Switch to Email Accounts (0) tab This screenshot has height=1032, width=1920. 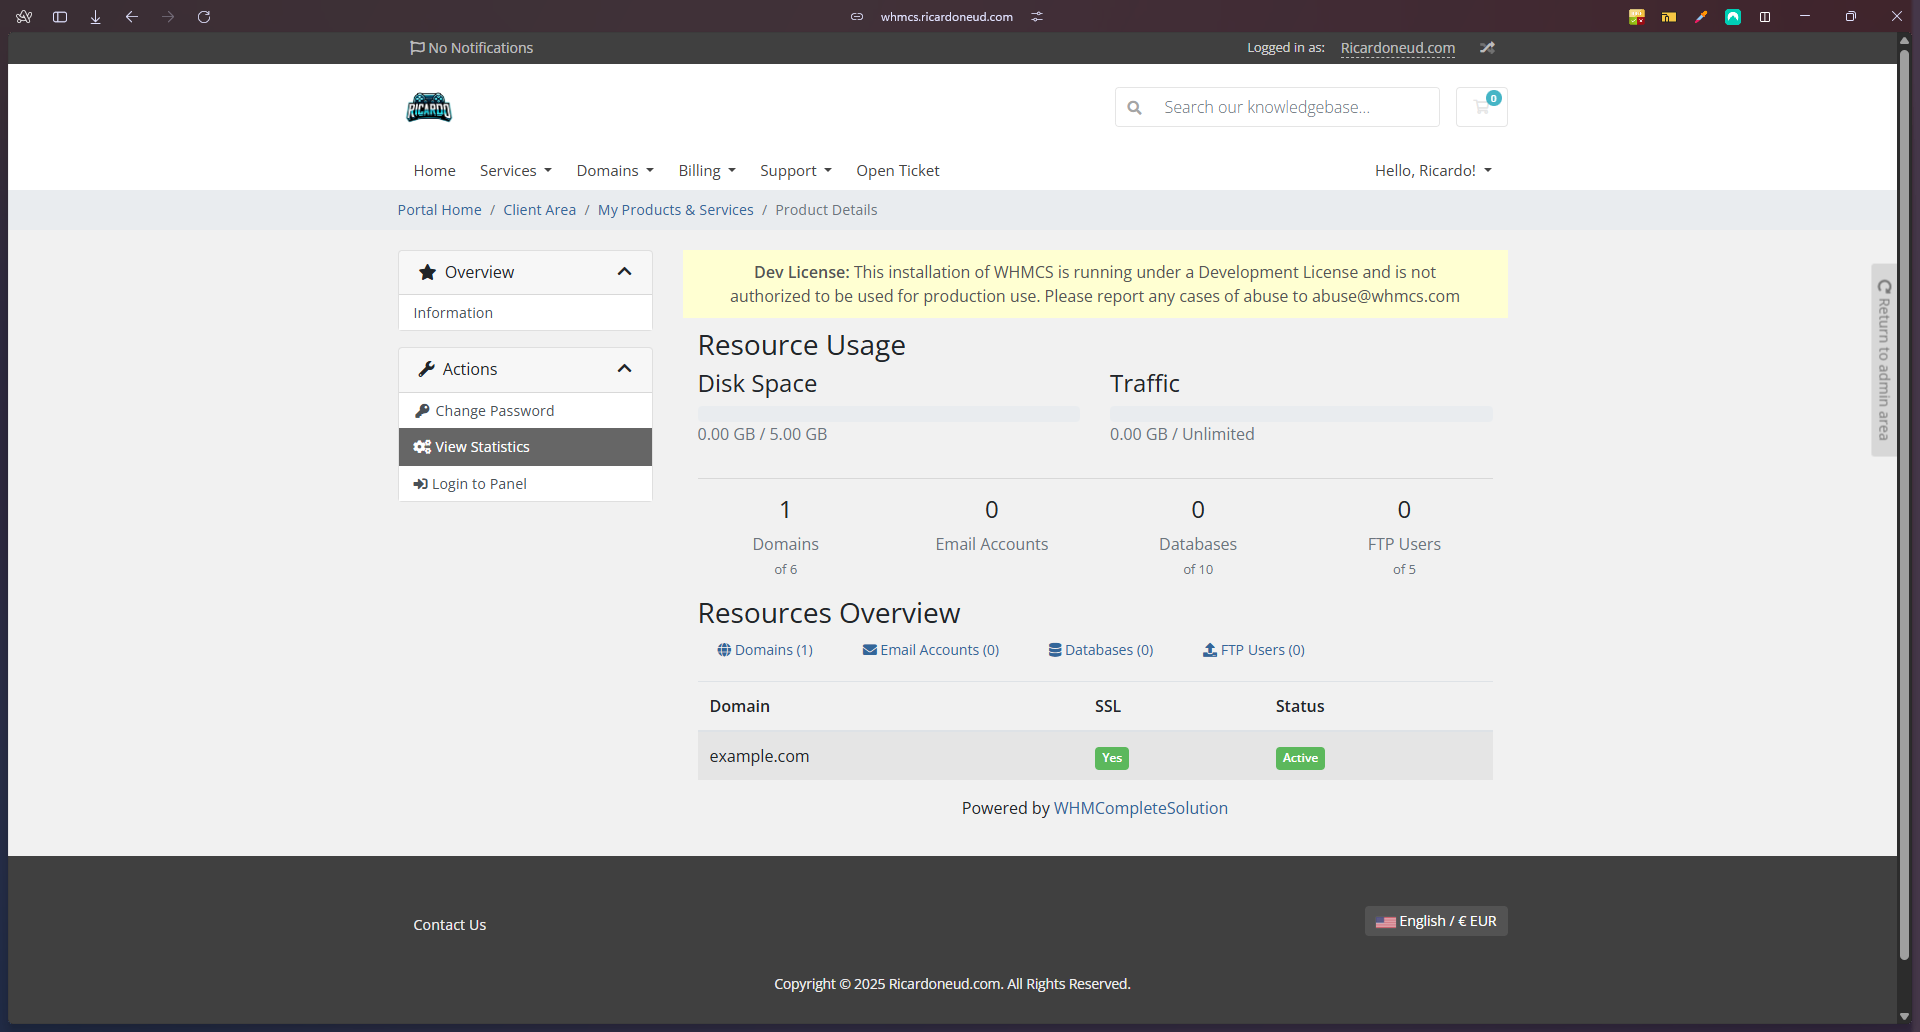pyautogui.click(x=930, y=650)
